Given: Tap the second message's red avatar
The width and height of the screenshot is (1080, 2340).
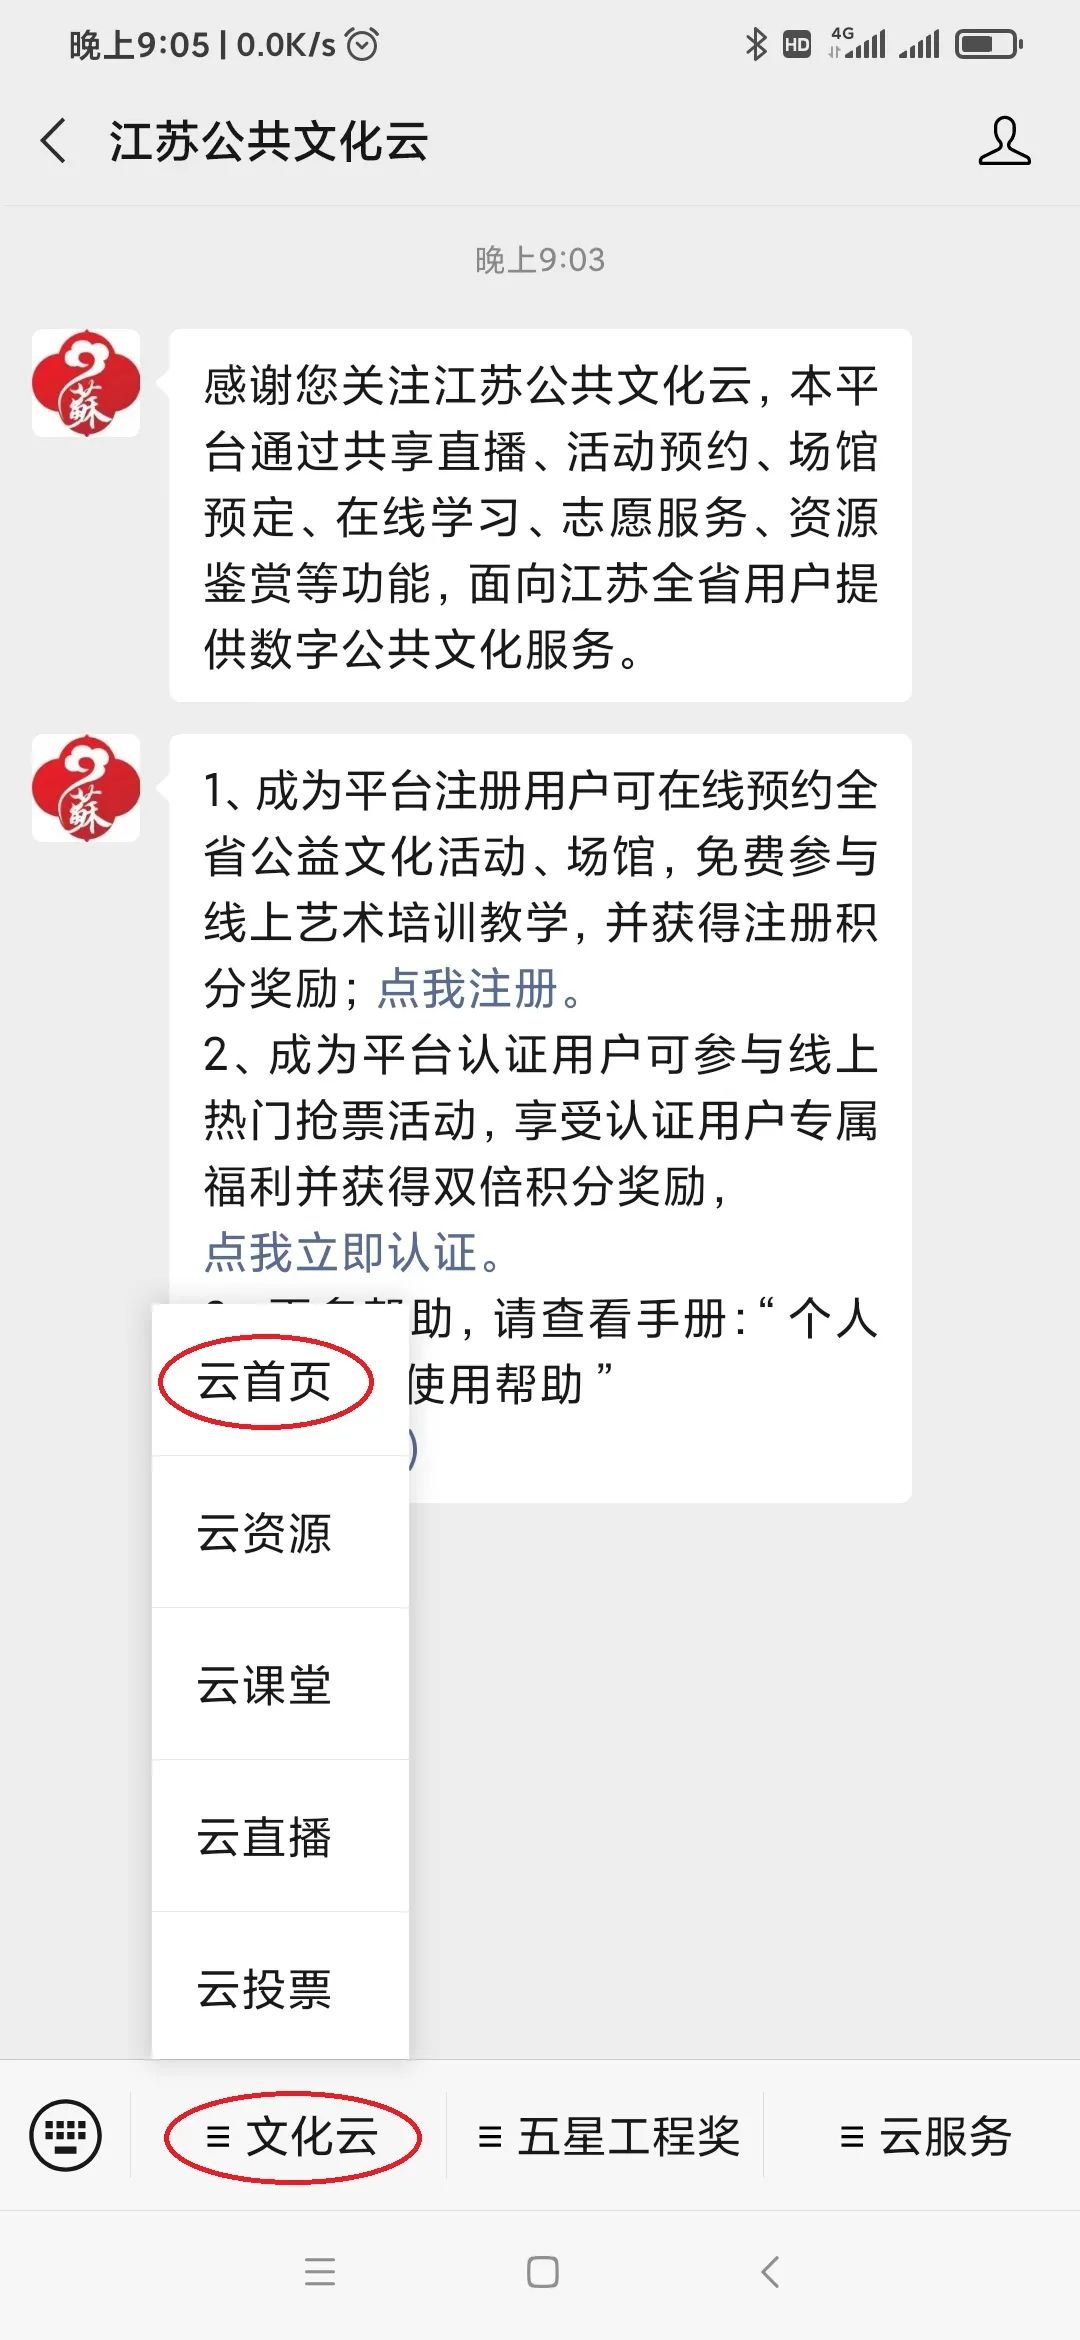Looking at the screenshot, I should 86,788.
